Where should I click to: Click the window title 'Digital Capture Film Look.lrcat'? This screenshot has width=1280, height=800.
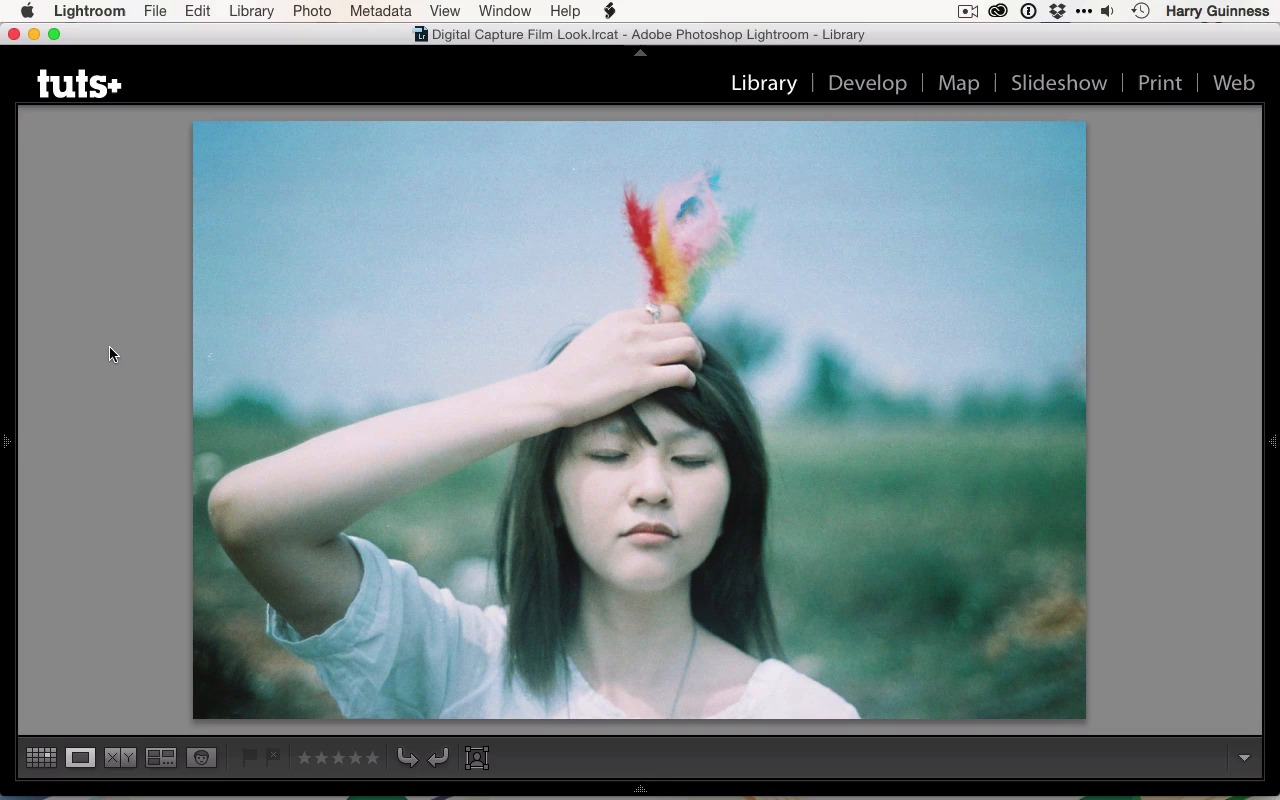[x=526, y=34]
